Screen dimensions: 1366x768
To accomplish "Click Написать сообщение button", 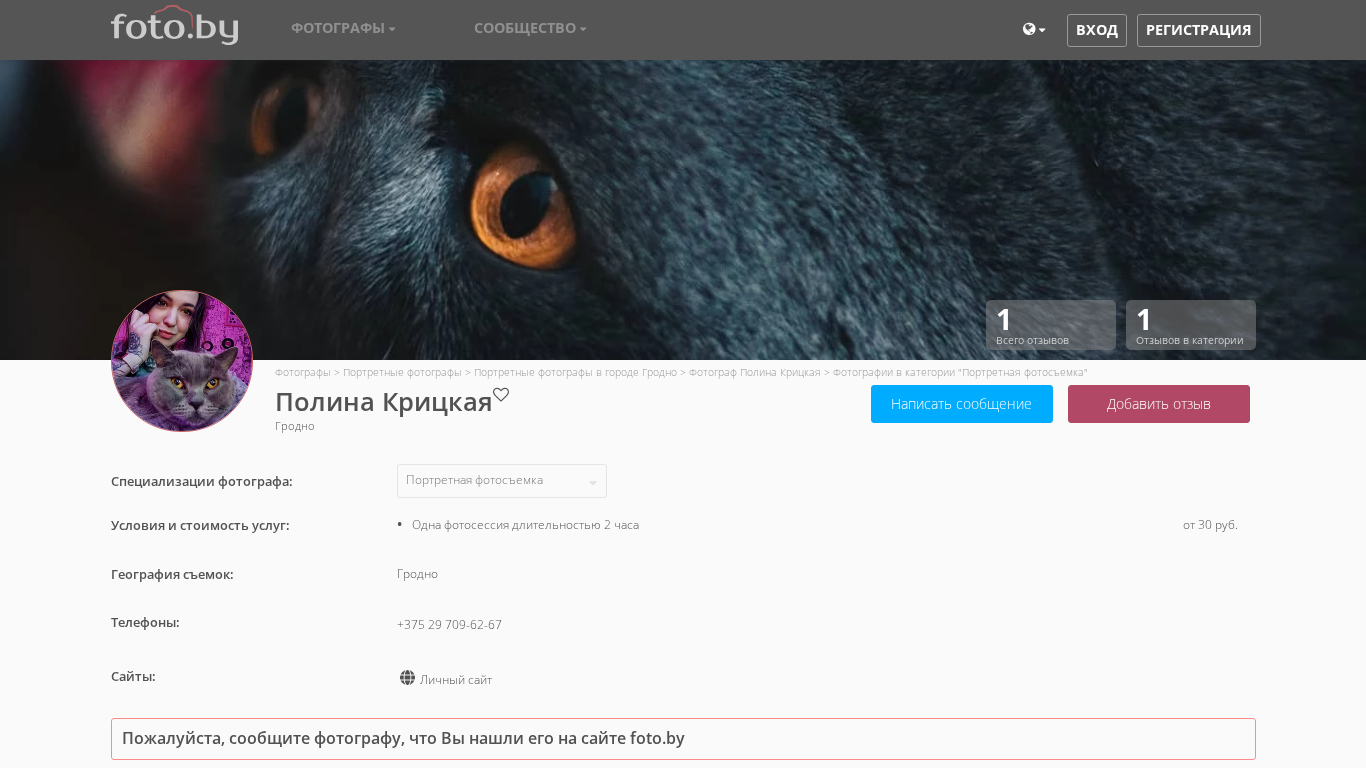I will (962, 404).
